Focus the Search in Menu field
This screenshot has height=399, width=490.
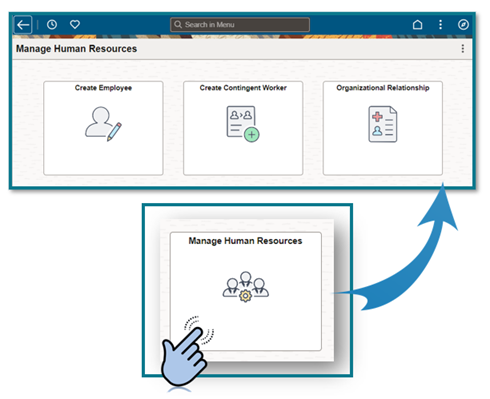pyautogui.click(x=240, y=25)
